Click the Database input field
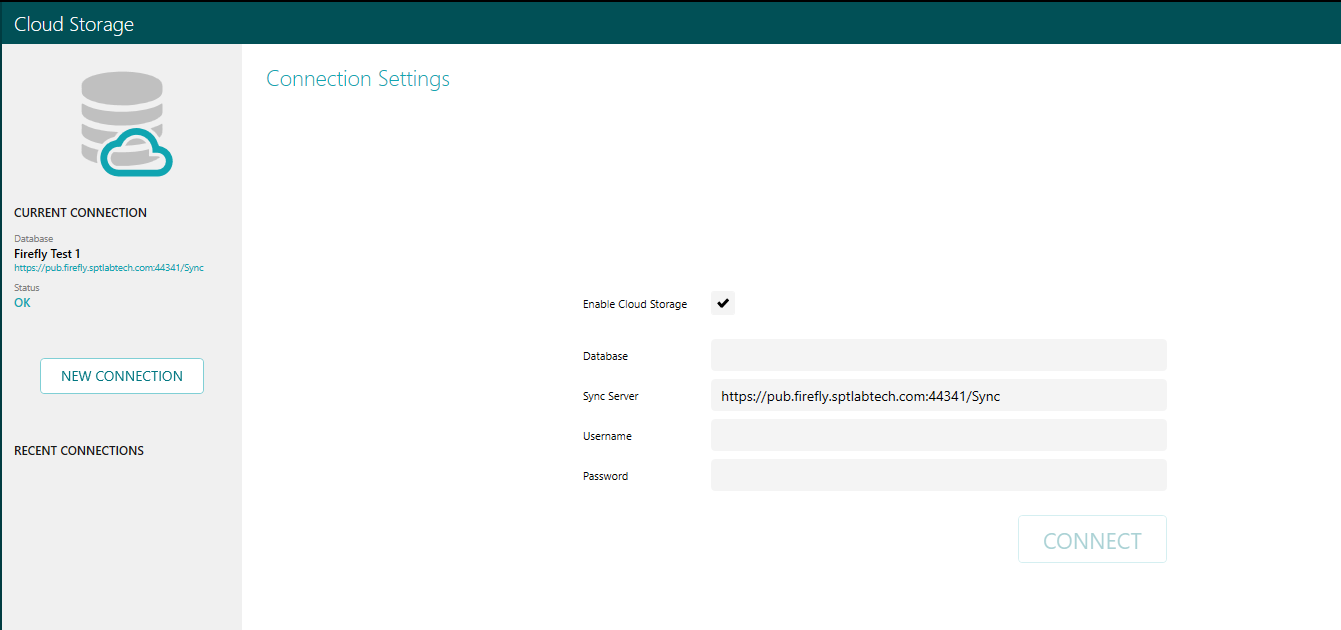 click(x=938, y=355)
